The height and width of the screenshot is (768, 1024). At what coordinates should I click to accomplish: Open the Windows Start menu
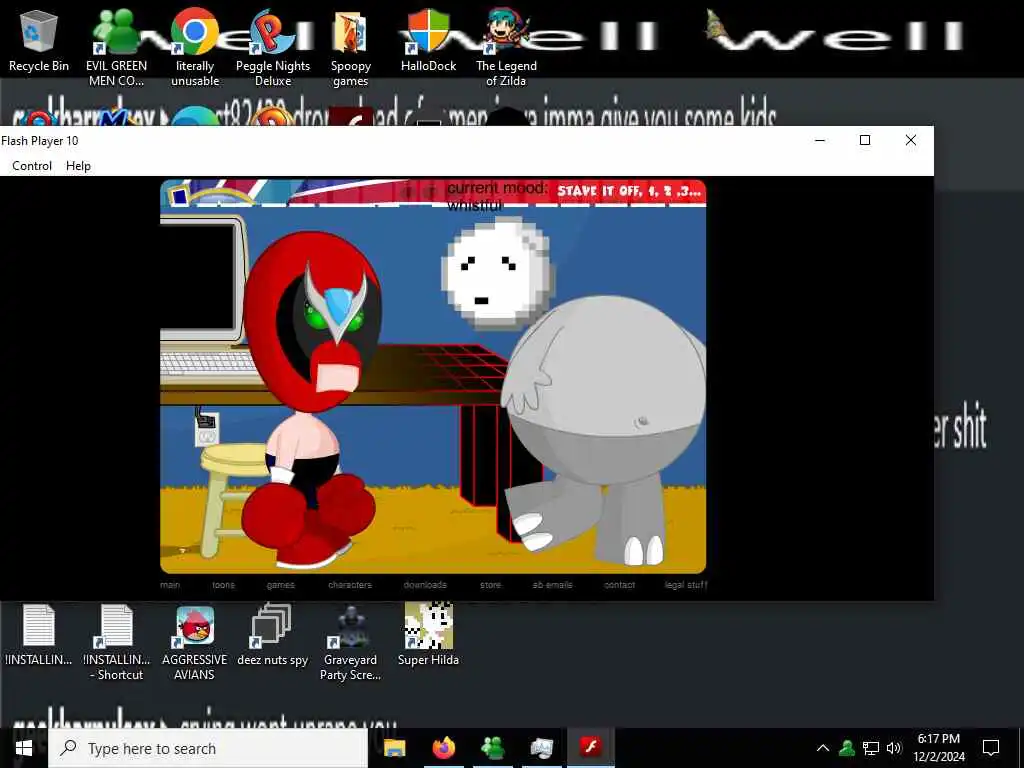pos(24,748)
